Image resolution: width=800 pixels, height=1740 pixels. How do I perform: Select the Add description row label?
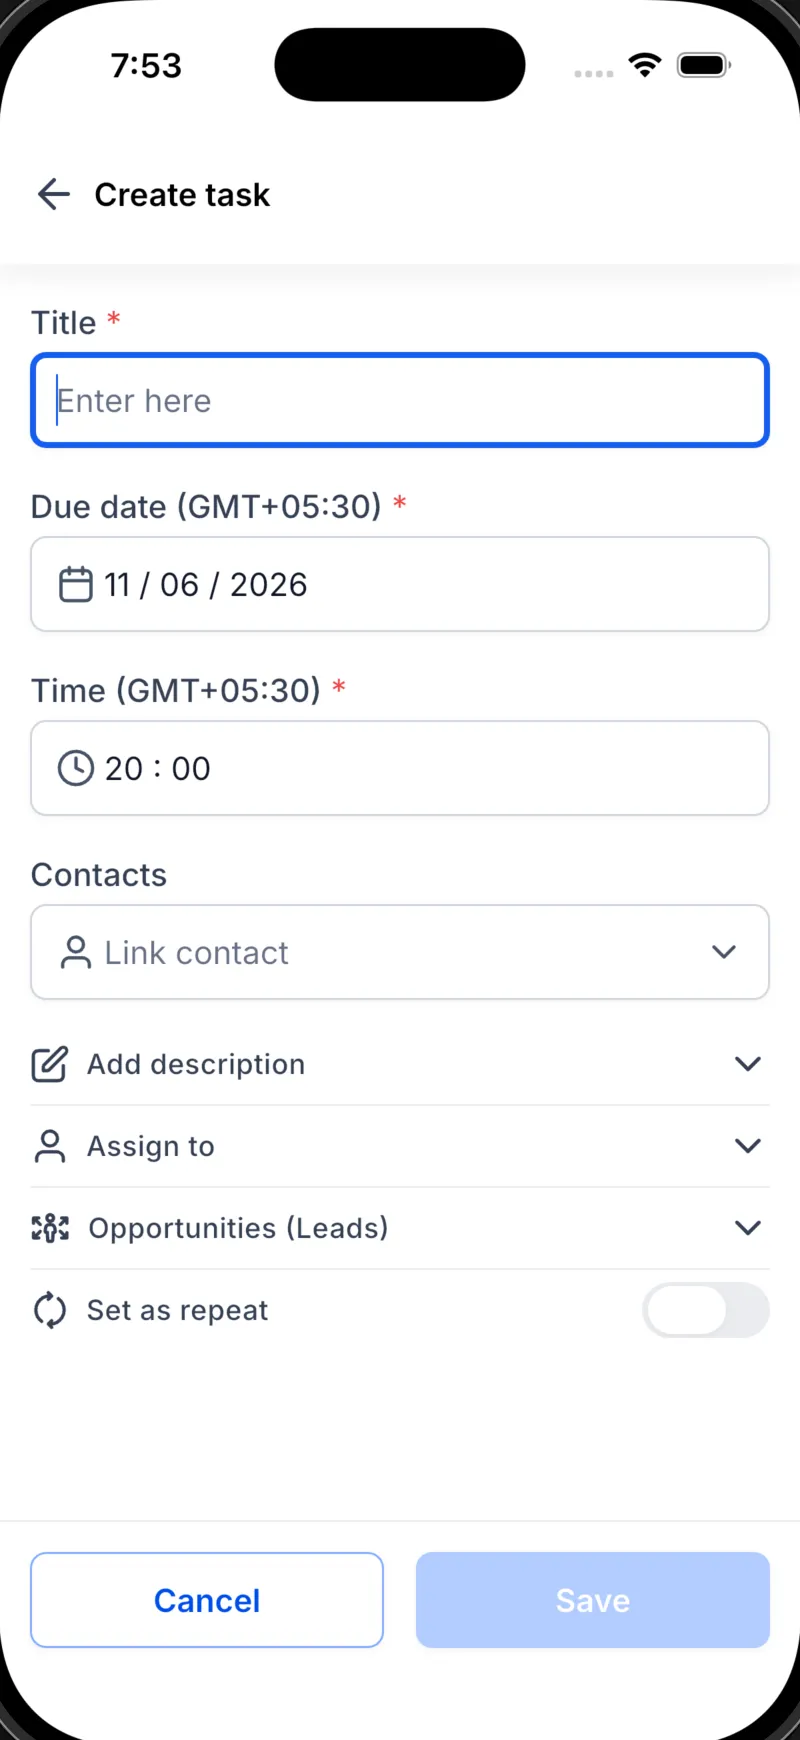[x=196, y=1064]
